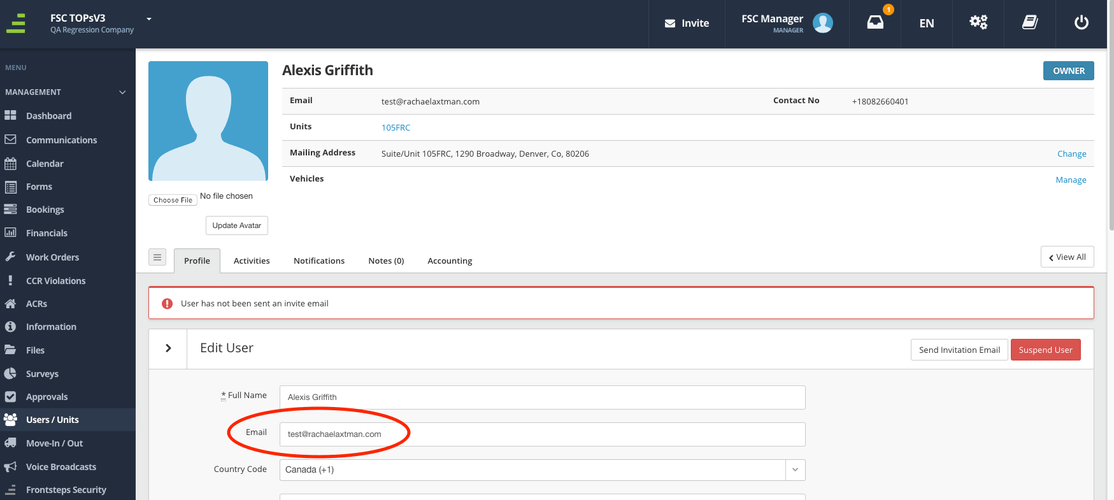
Task: Expand the Edit User panel chevron
Action: click(168, 348)
